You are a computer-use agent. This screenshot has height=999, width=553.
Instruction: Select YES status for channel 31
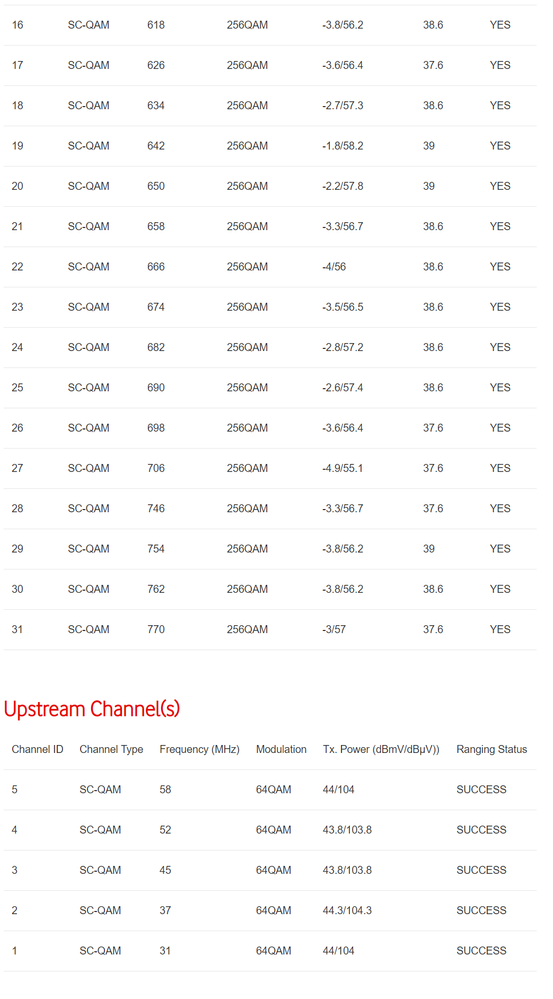[x=500, y=629]
